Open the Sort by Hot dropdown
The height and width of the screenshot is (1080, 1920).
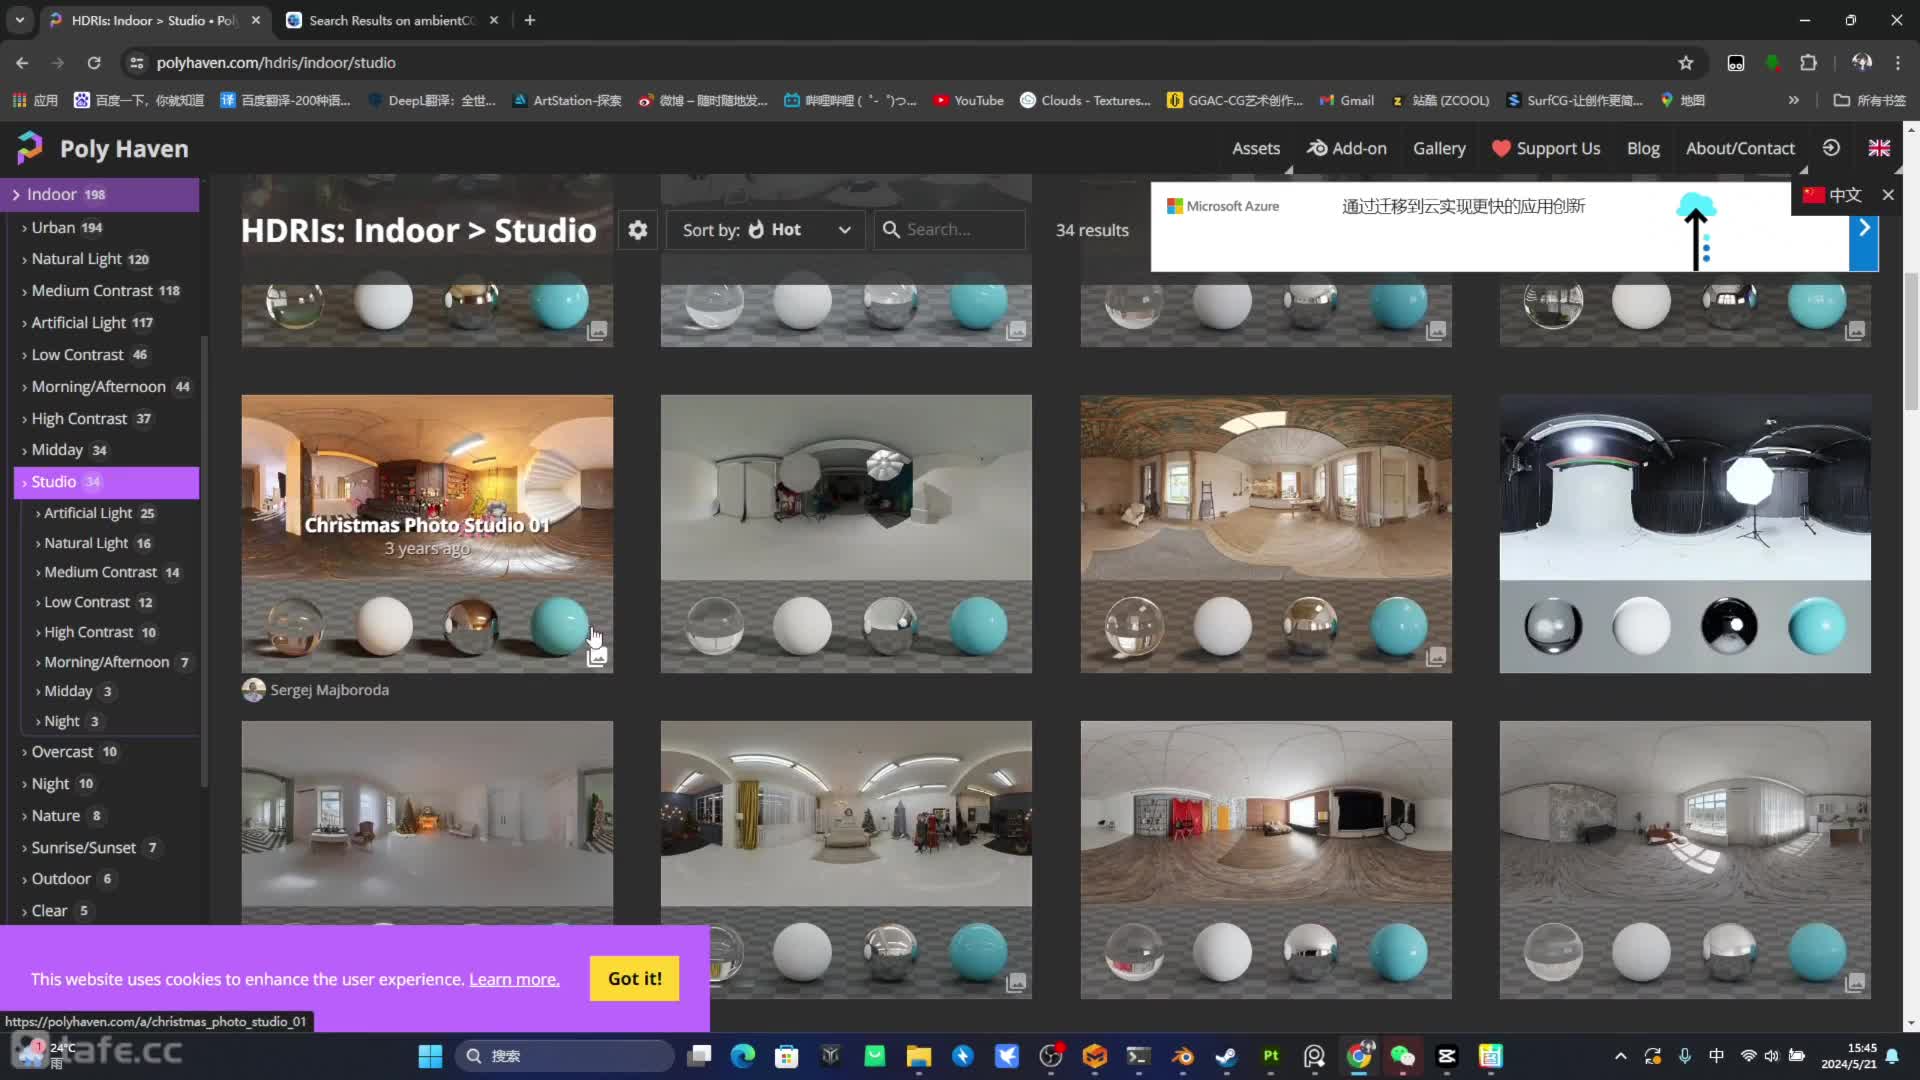click(x=766, y=230)
